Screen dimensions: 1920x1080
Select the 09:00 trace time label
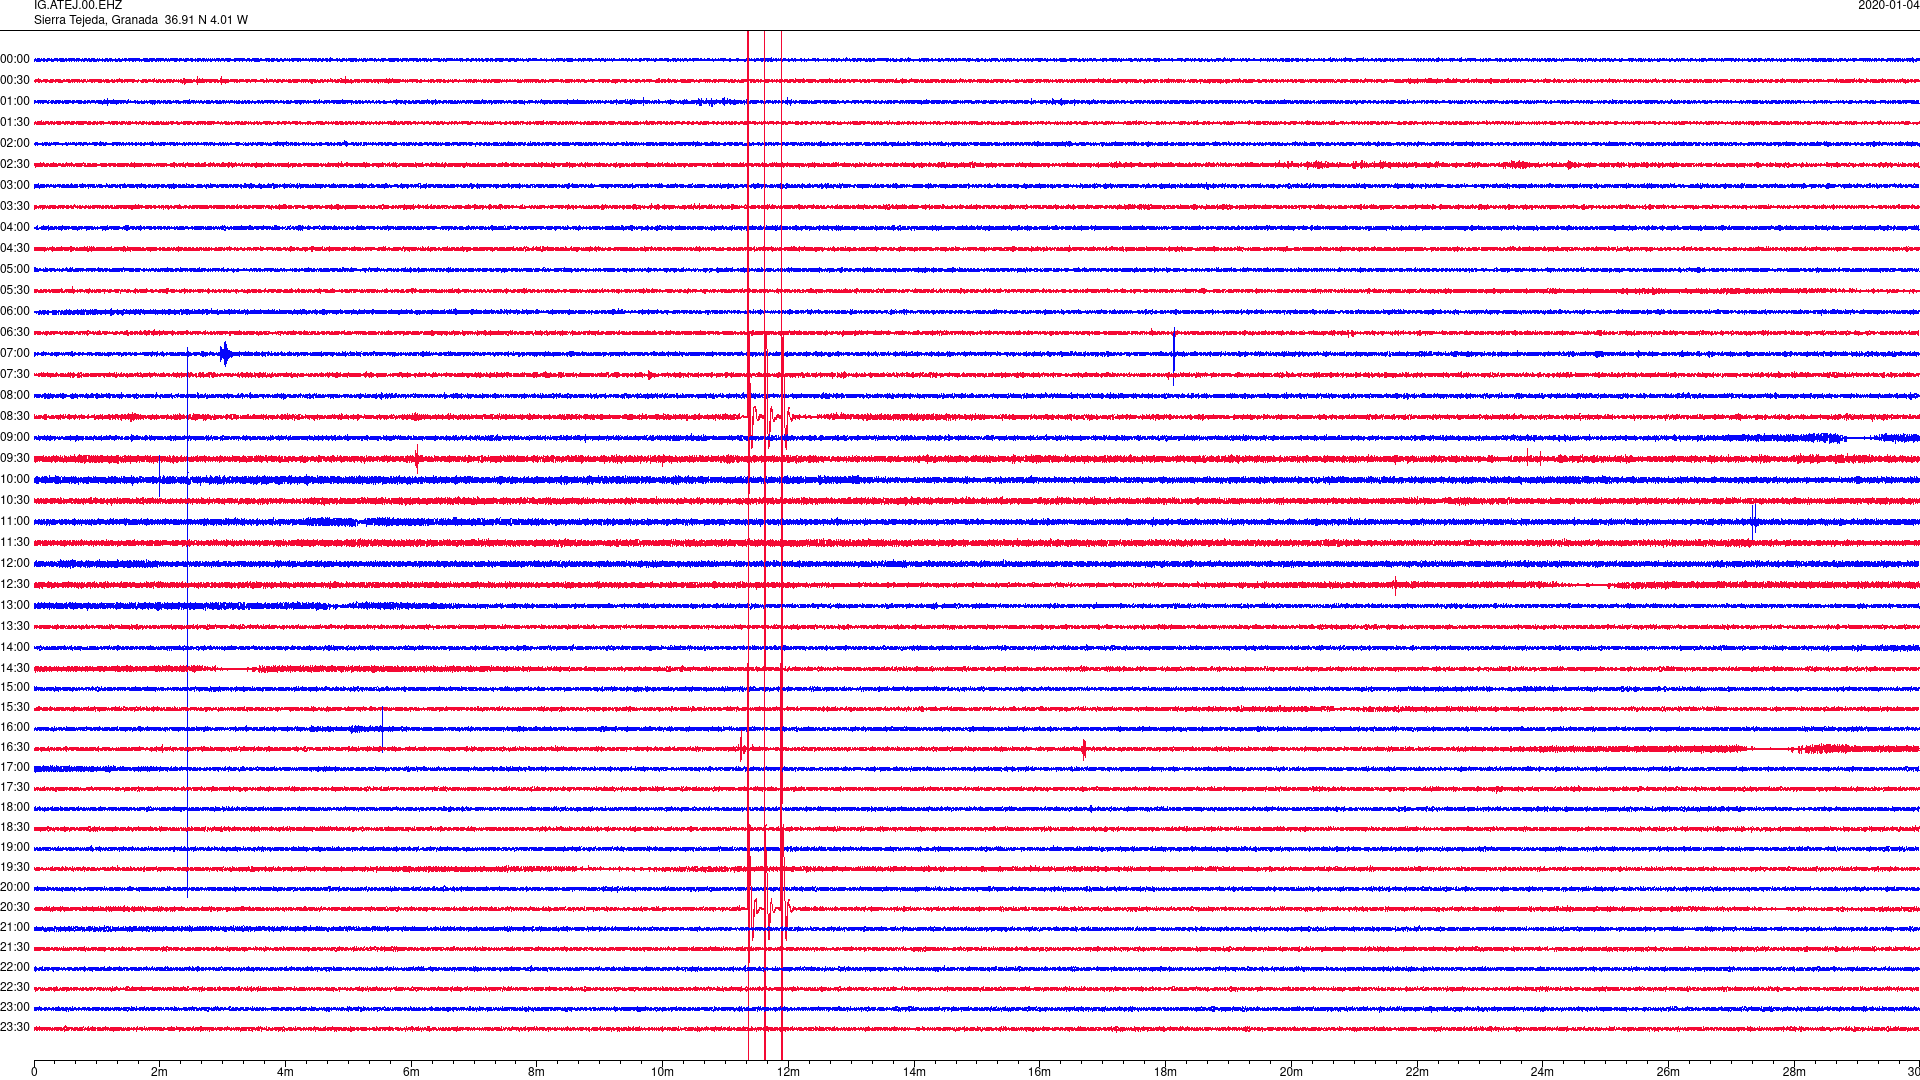(15, 437)
